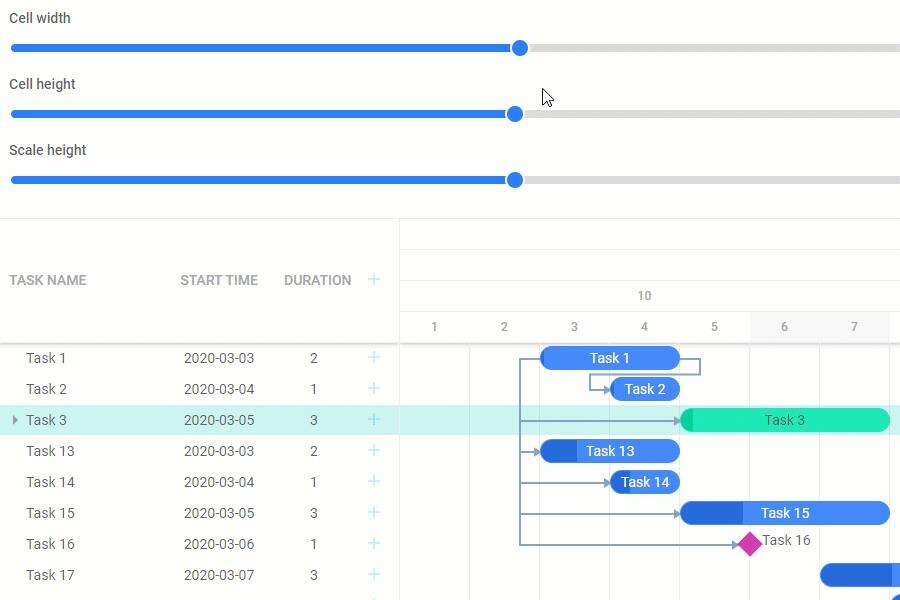Add a subtask using Task 15's plus icon
This screenshot has width=900, height=600.
374,513
